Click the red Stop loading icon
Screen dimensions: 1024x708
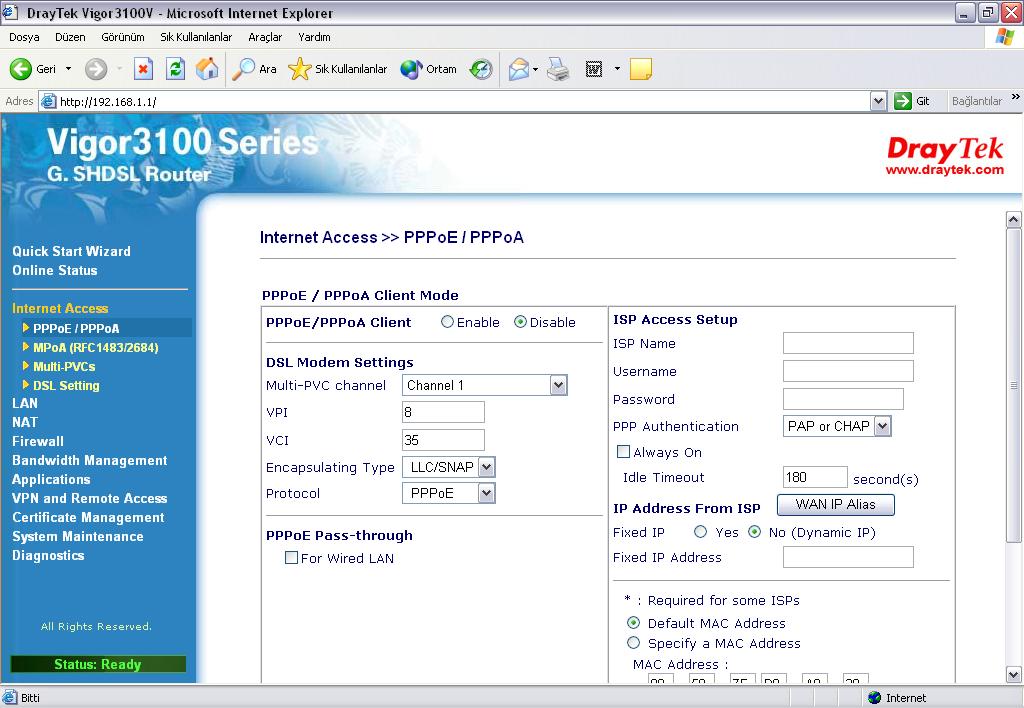[143, 69]
